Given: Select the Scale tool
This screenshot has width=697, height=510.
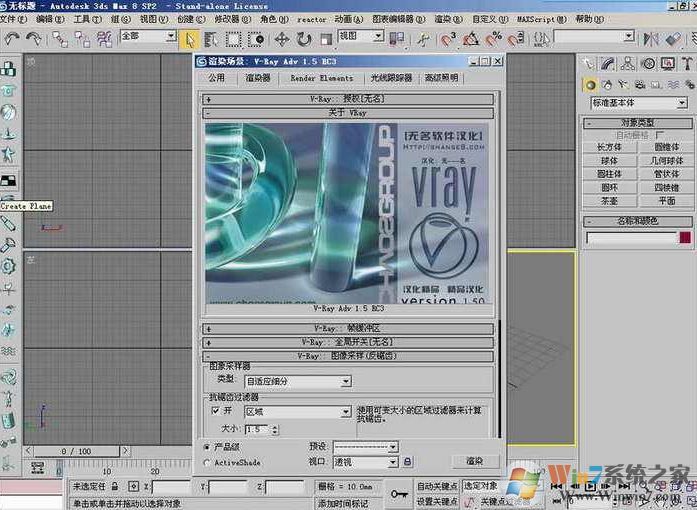Looking at the screenshot, I should point(326,40).
